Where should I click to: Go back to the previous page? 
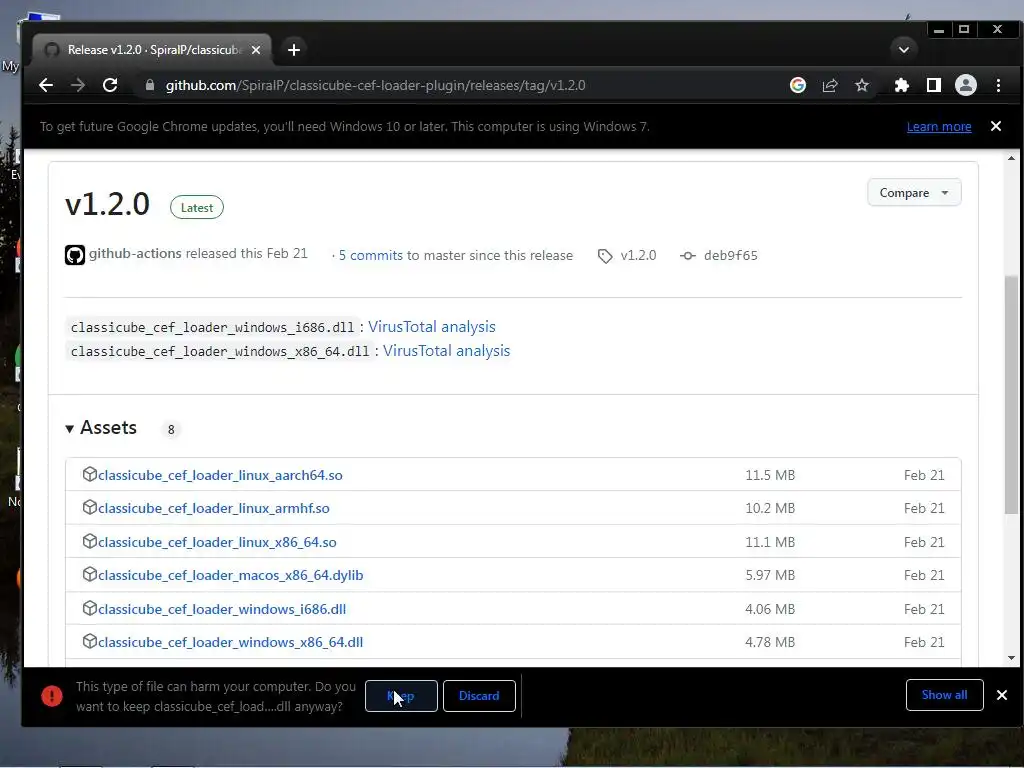pos(46,85)
